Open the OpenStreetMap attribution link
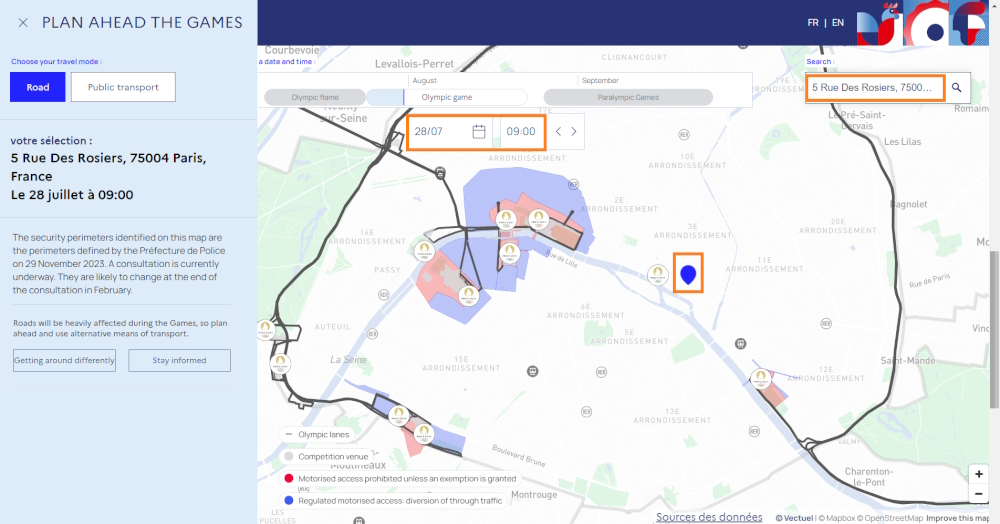 pyautogui.click(x=890, y=518)
